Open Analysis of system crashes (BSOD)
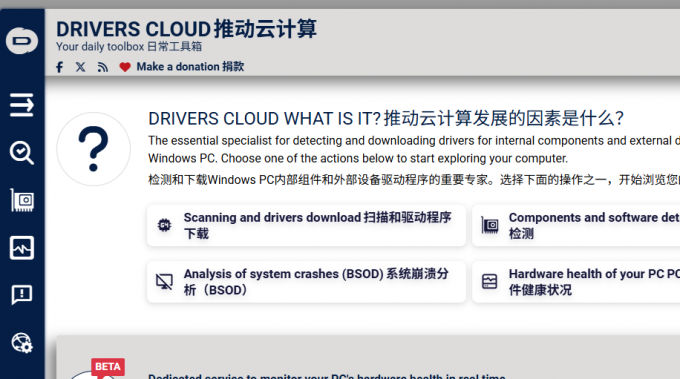 (x=306, y=282)
